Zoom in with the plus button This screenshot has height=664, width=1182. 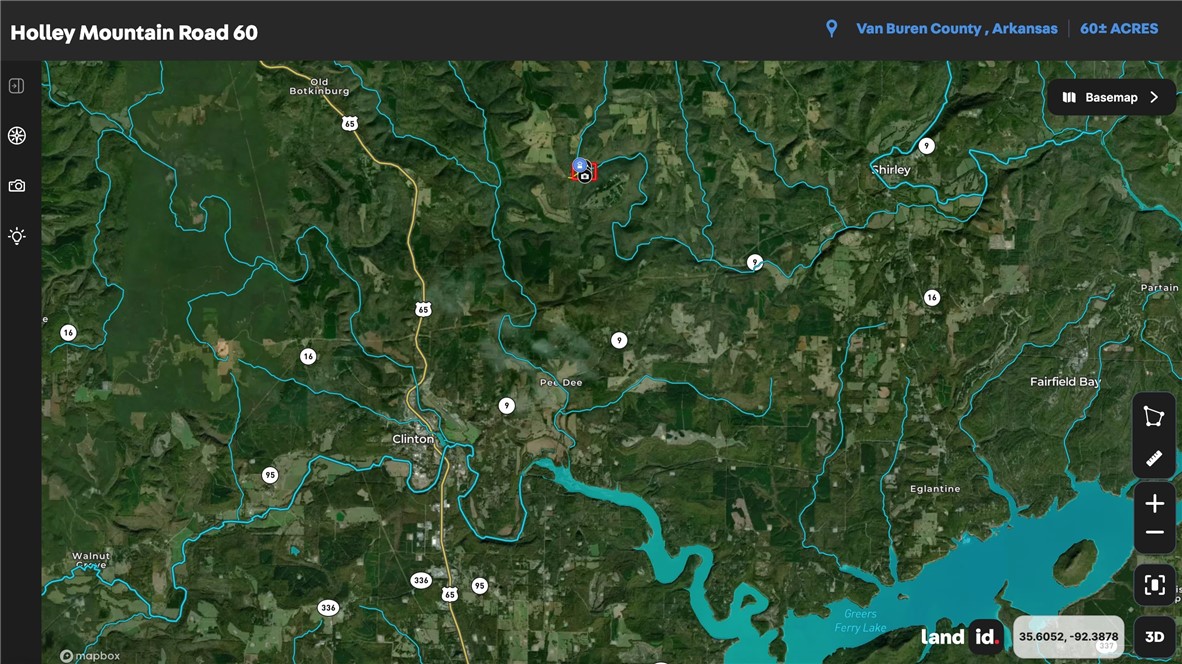click(1154, 504)
